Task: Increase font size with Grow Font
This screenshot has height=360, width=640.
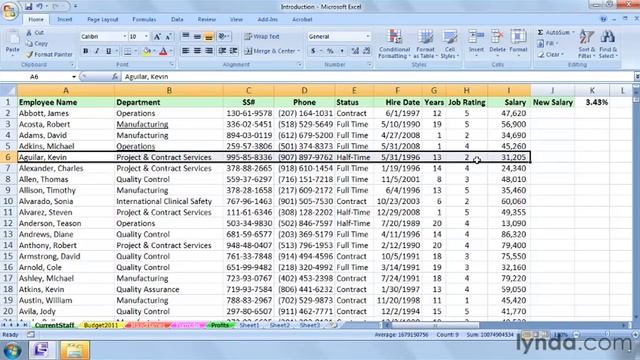Action: [x=157, y=37]
